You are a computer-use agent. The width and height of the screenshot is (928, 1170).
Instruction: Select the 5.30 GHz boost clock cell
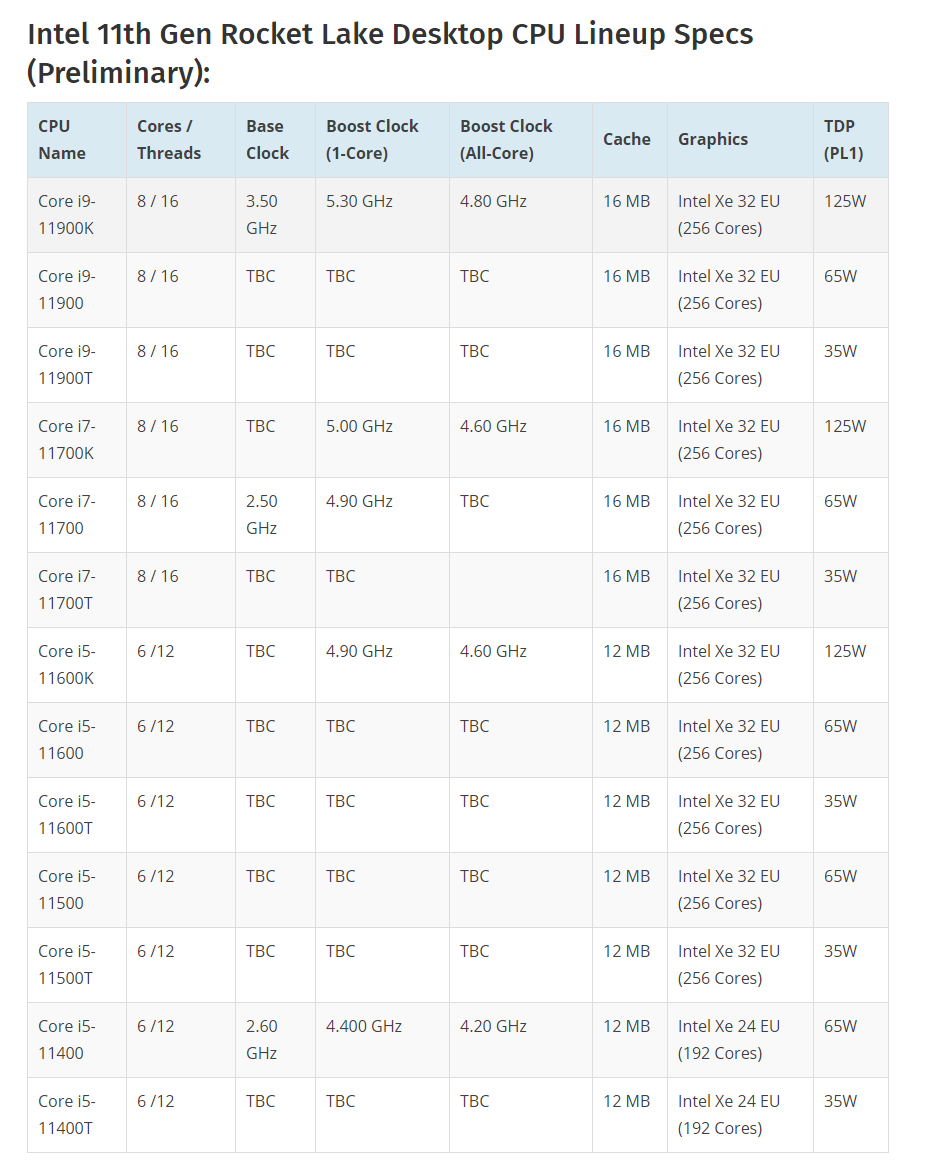point(382,215)
